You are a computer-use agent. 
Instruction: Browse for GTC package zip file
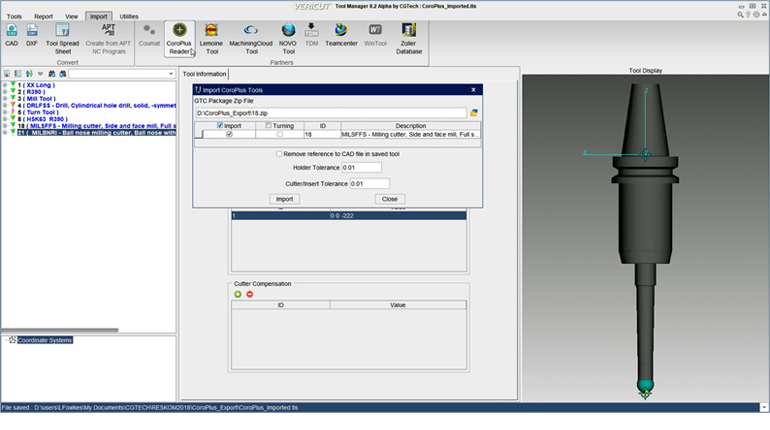pyautogui.click(x=474, y=113)
